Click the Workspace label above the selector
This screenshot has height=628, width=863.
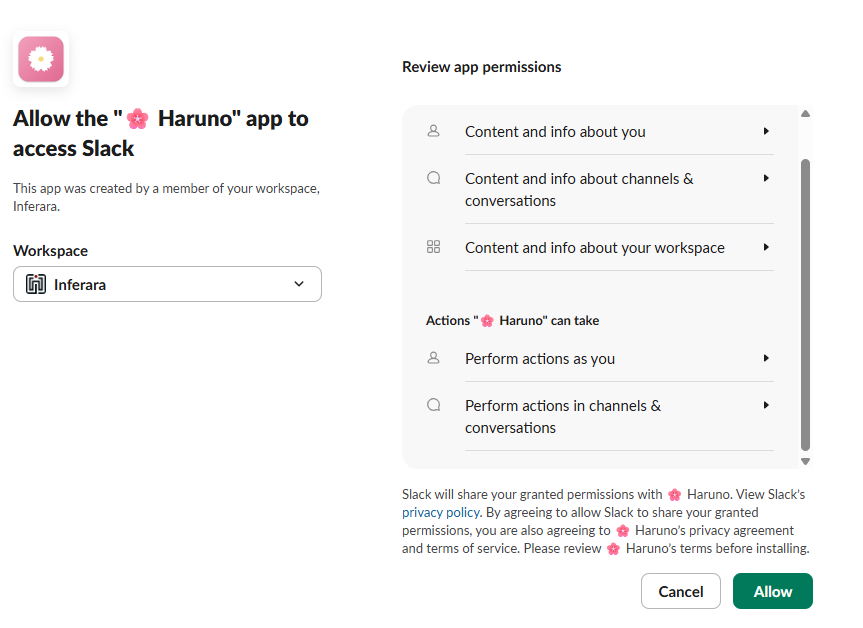(51, 251)
